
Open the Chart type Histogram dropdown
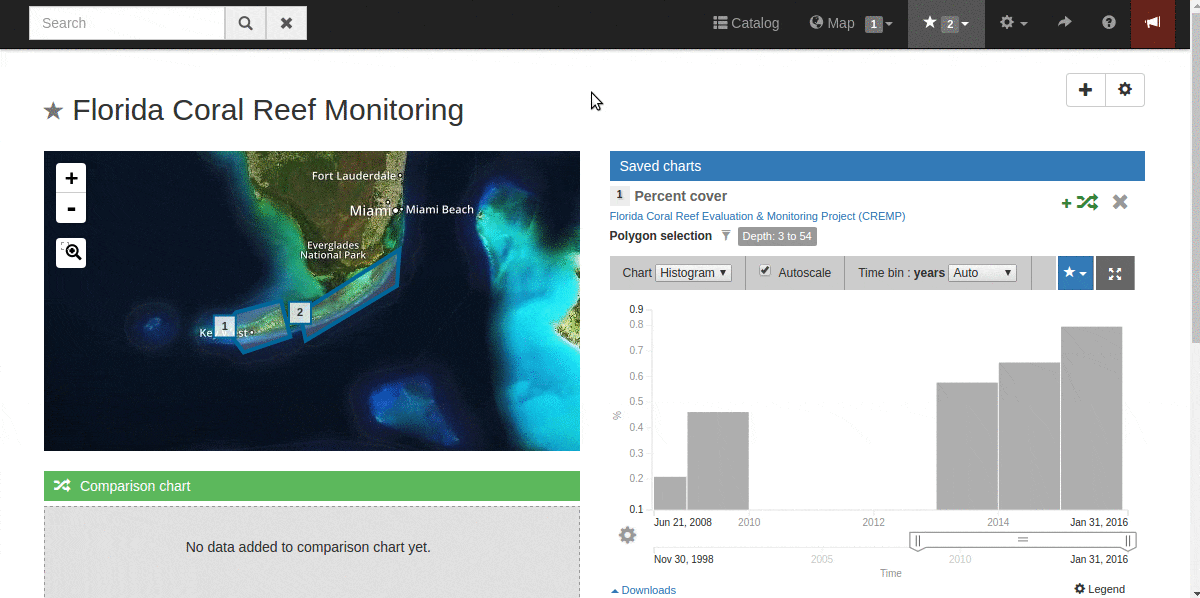pos(694,272)
